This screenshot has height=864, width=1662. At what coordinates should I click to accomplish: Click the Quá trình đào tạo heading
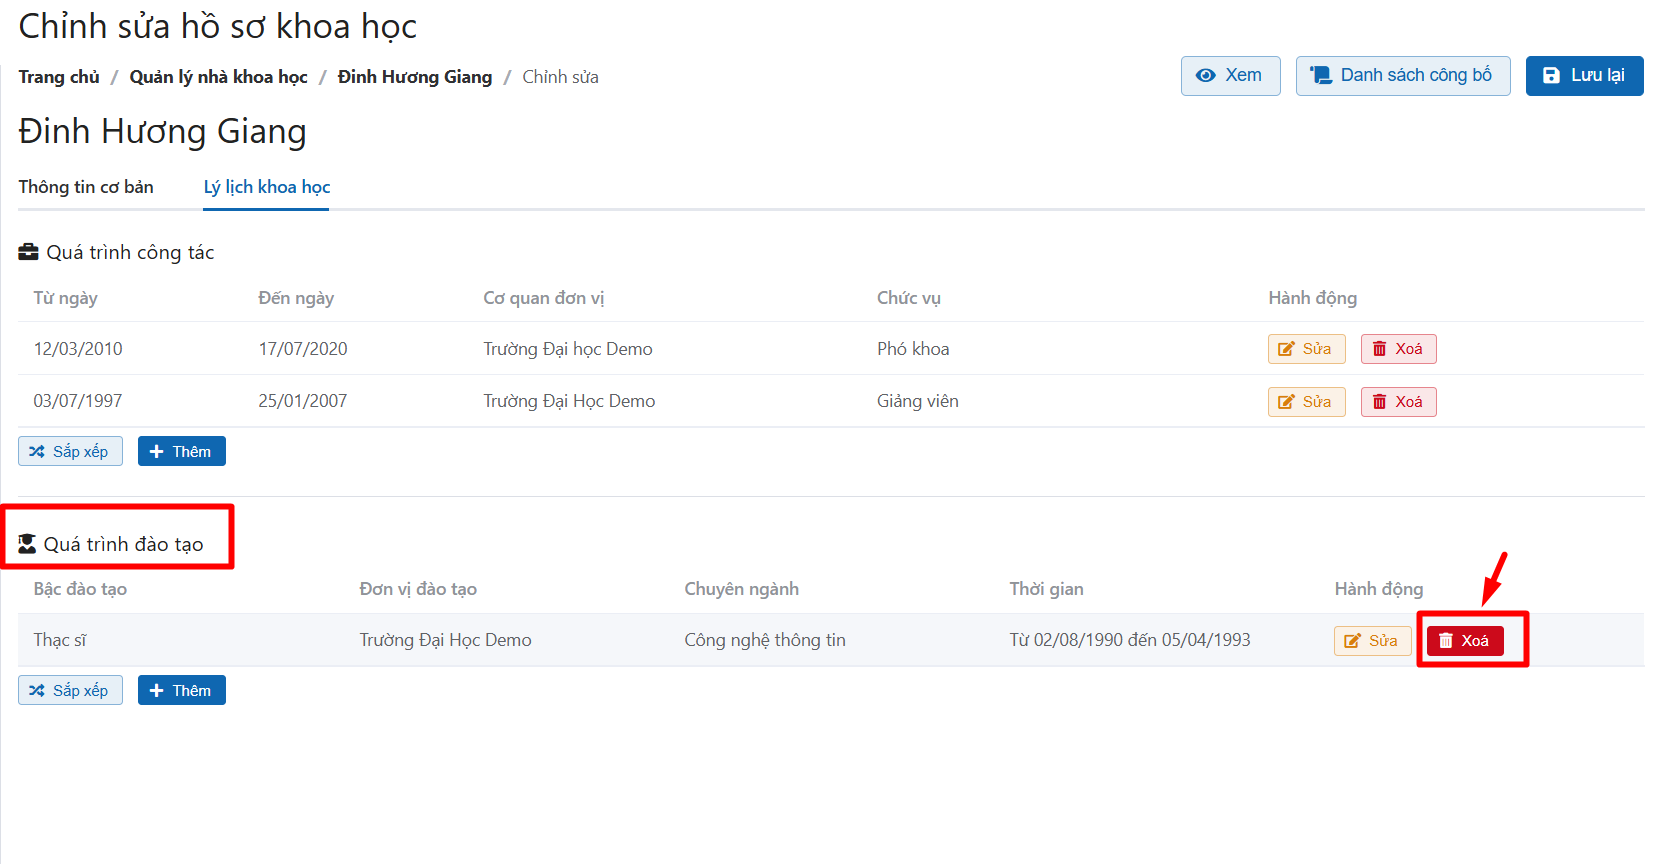click(x=122, y=544)
